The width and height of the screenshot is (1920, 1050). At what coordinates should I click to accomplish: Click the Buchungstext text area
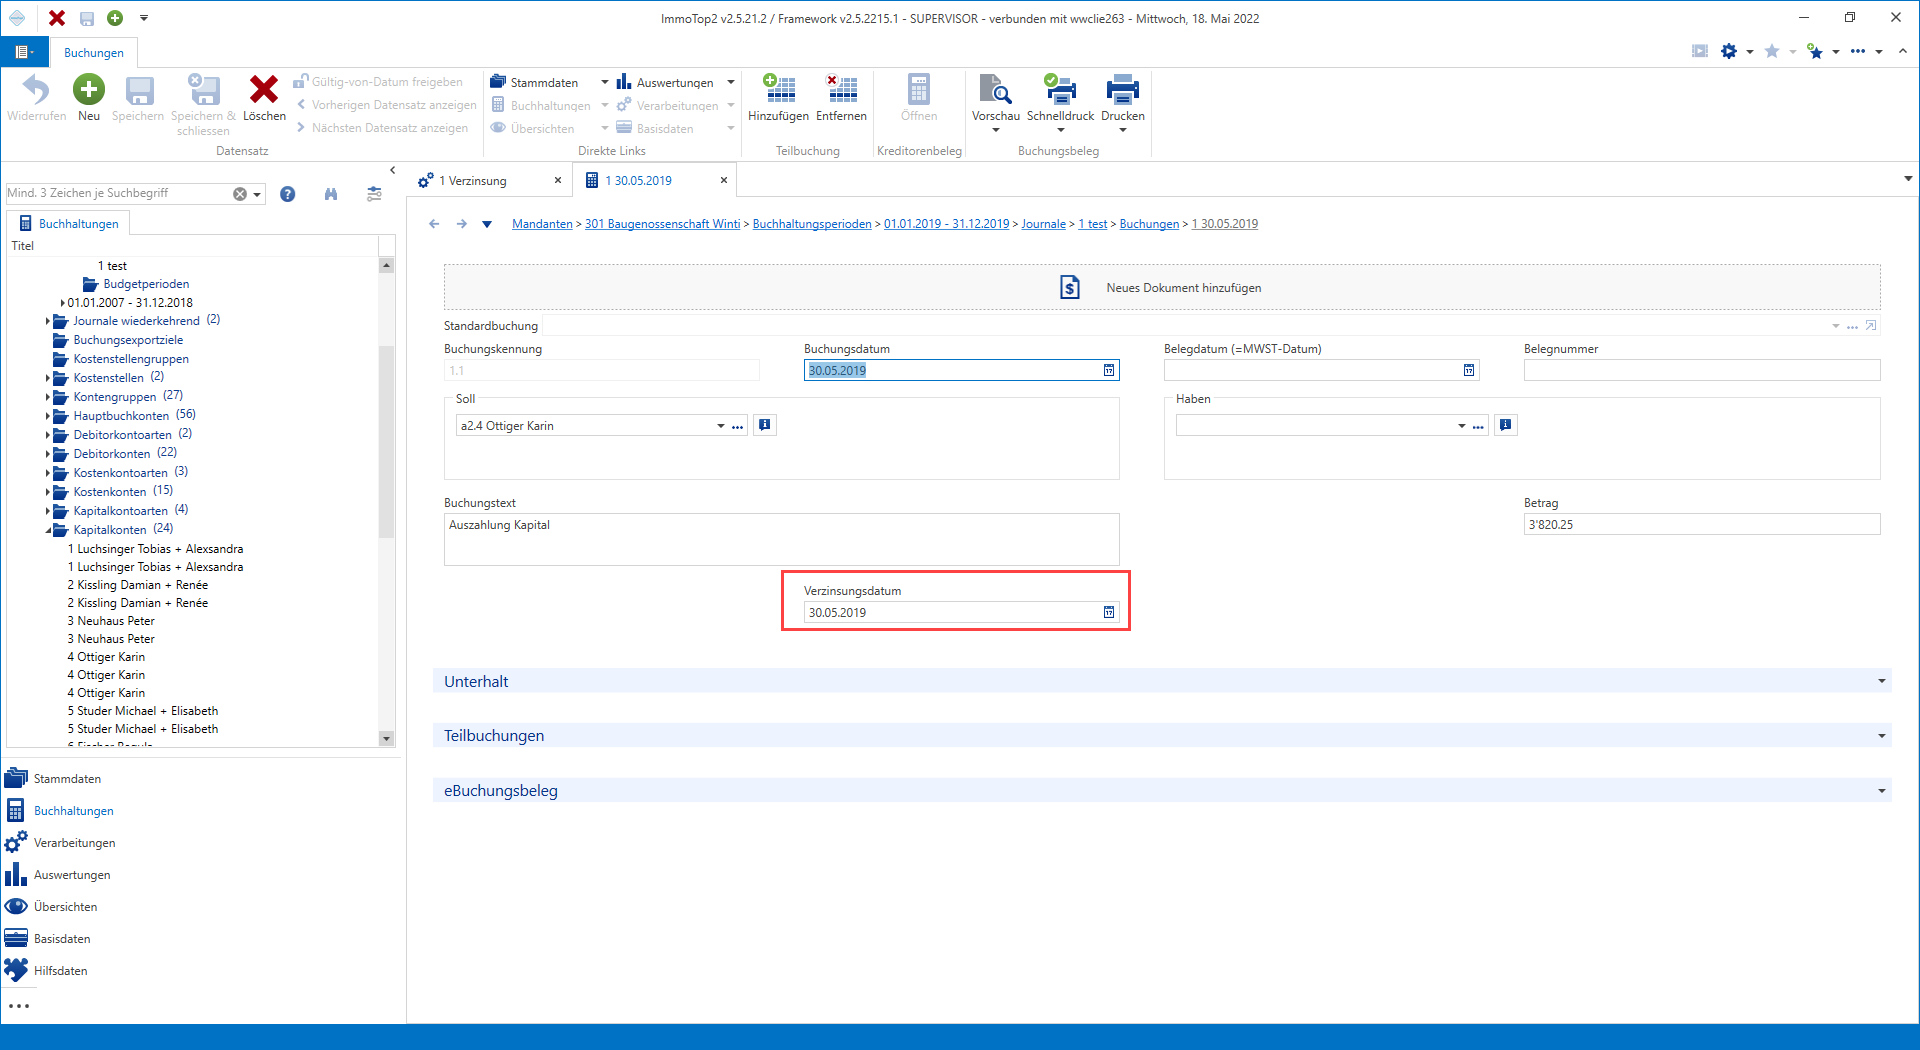781,539
